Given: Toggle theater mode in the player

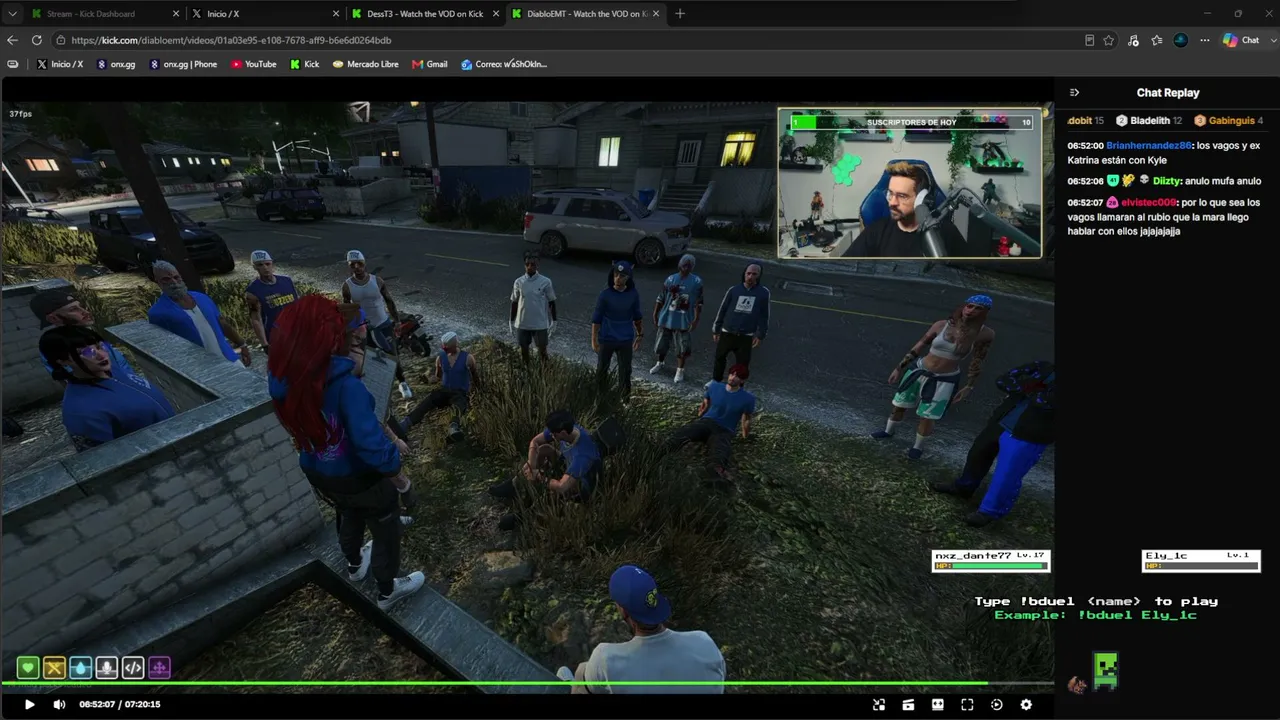Looking at the screenshot, I should tap(938, 705).
